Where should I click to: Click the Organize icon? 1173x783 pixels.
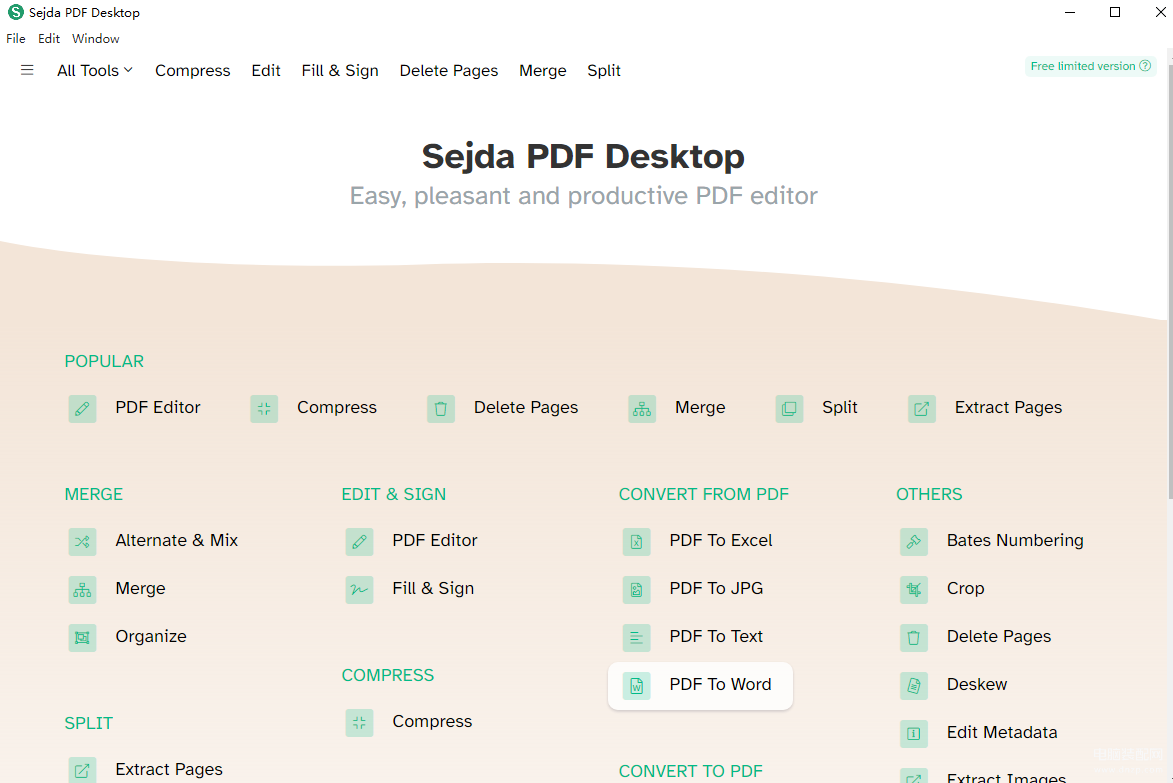pyautogui.click(x=82, y=638)
